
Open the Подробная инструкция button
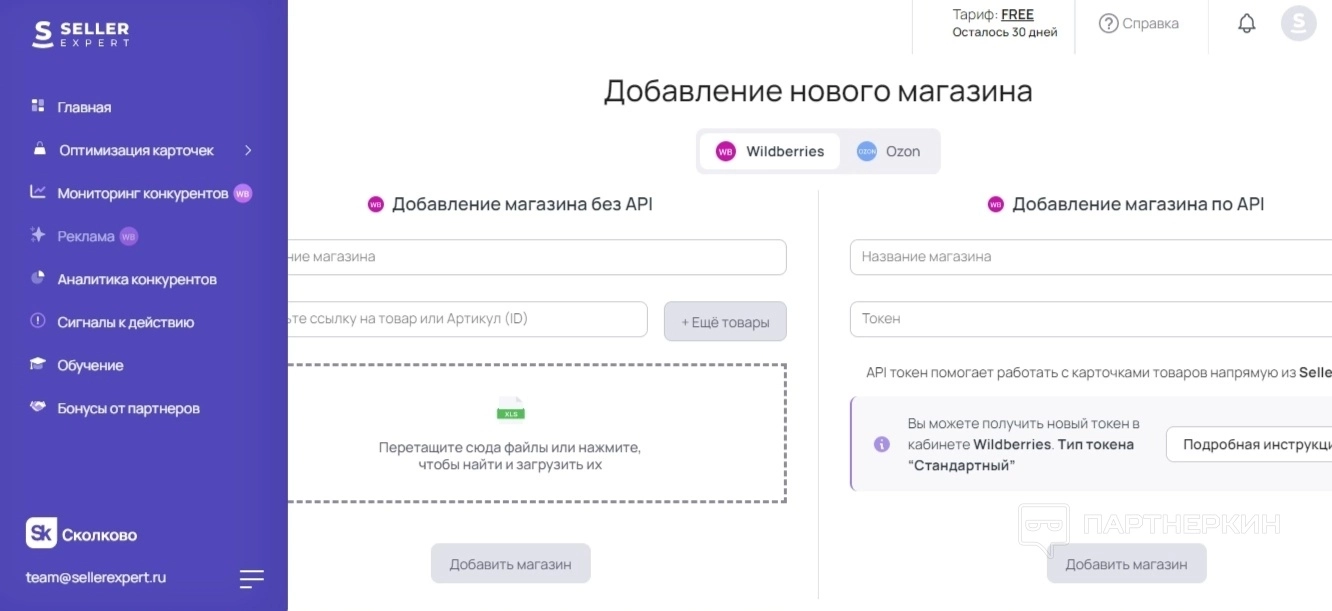[1249, 444]
